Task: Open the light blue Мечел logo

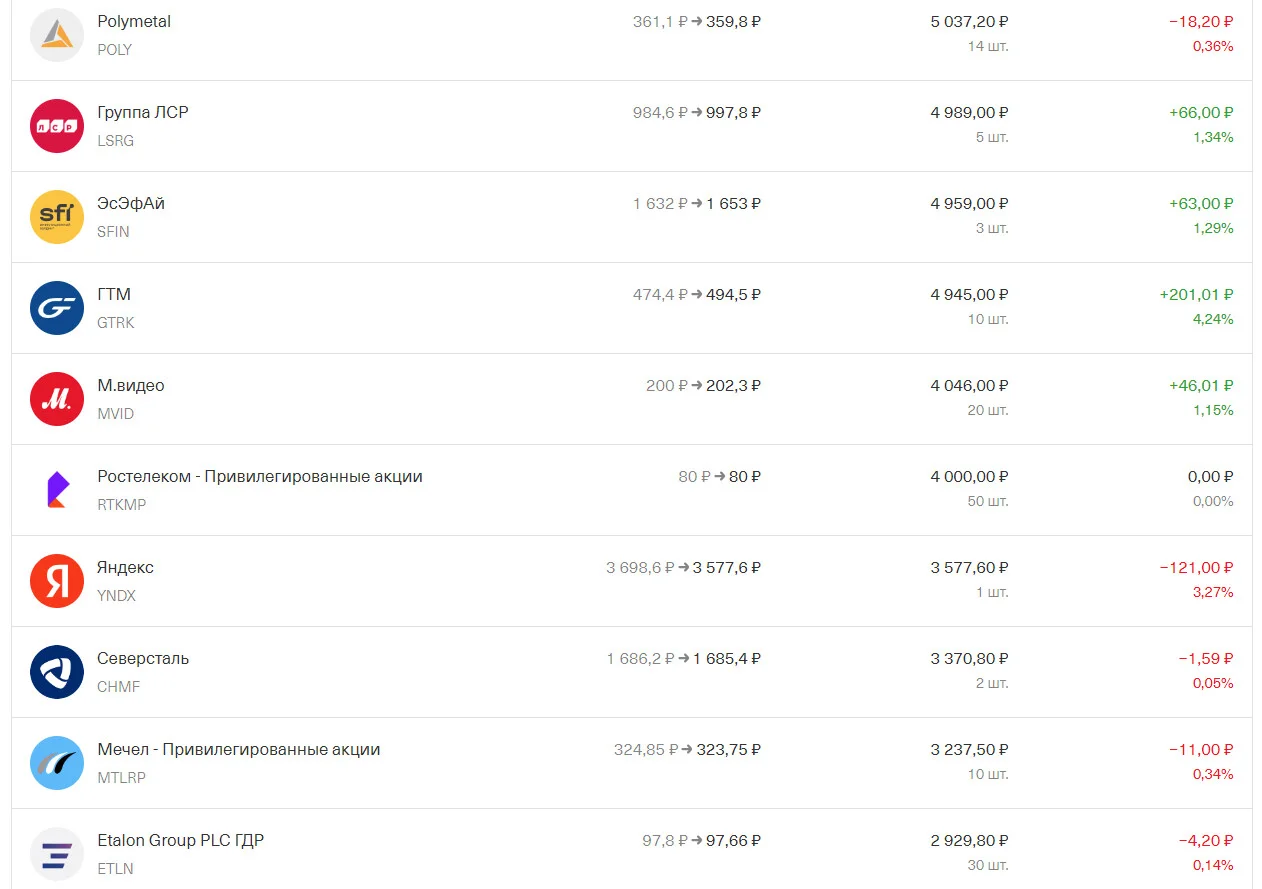Action: [x=57, y=763]
